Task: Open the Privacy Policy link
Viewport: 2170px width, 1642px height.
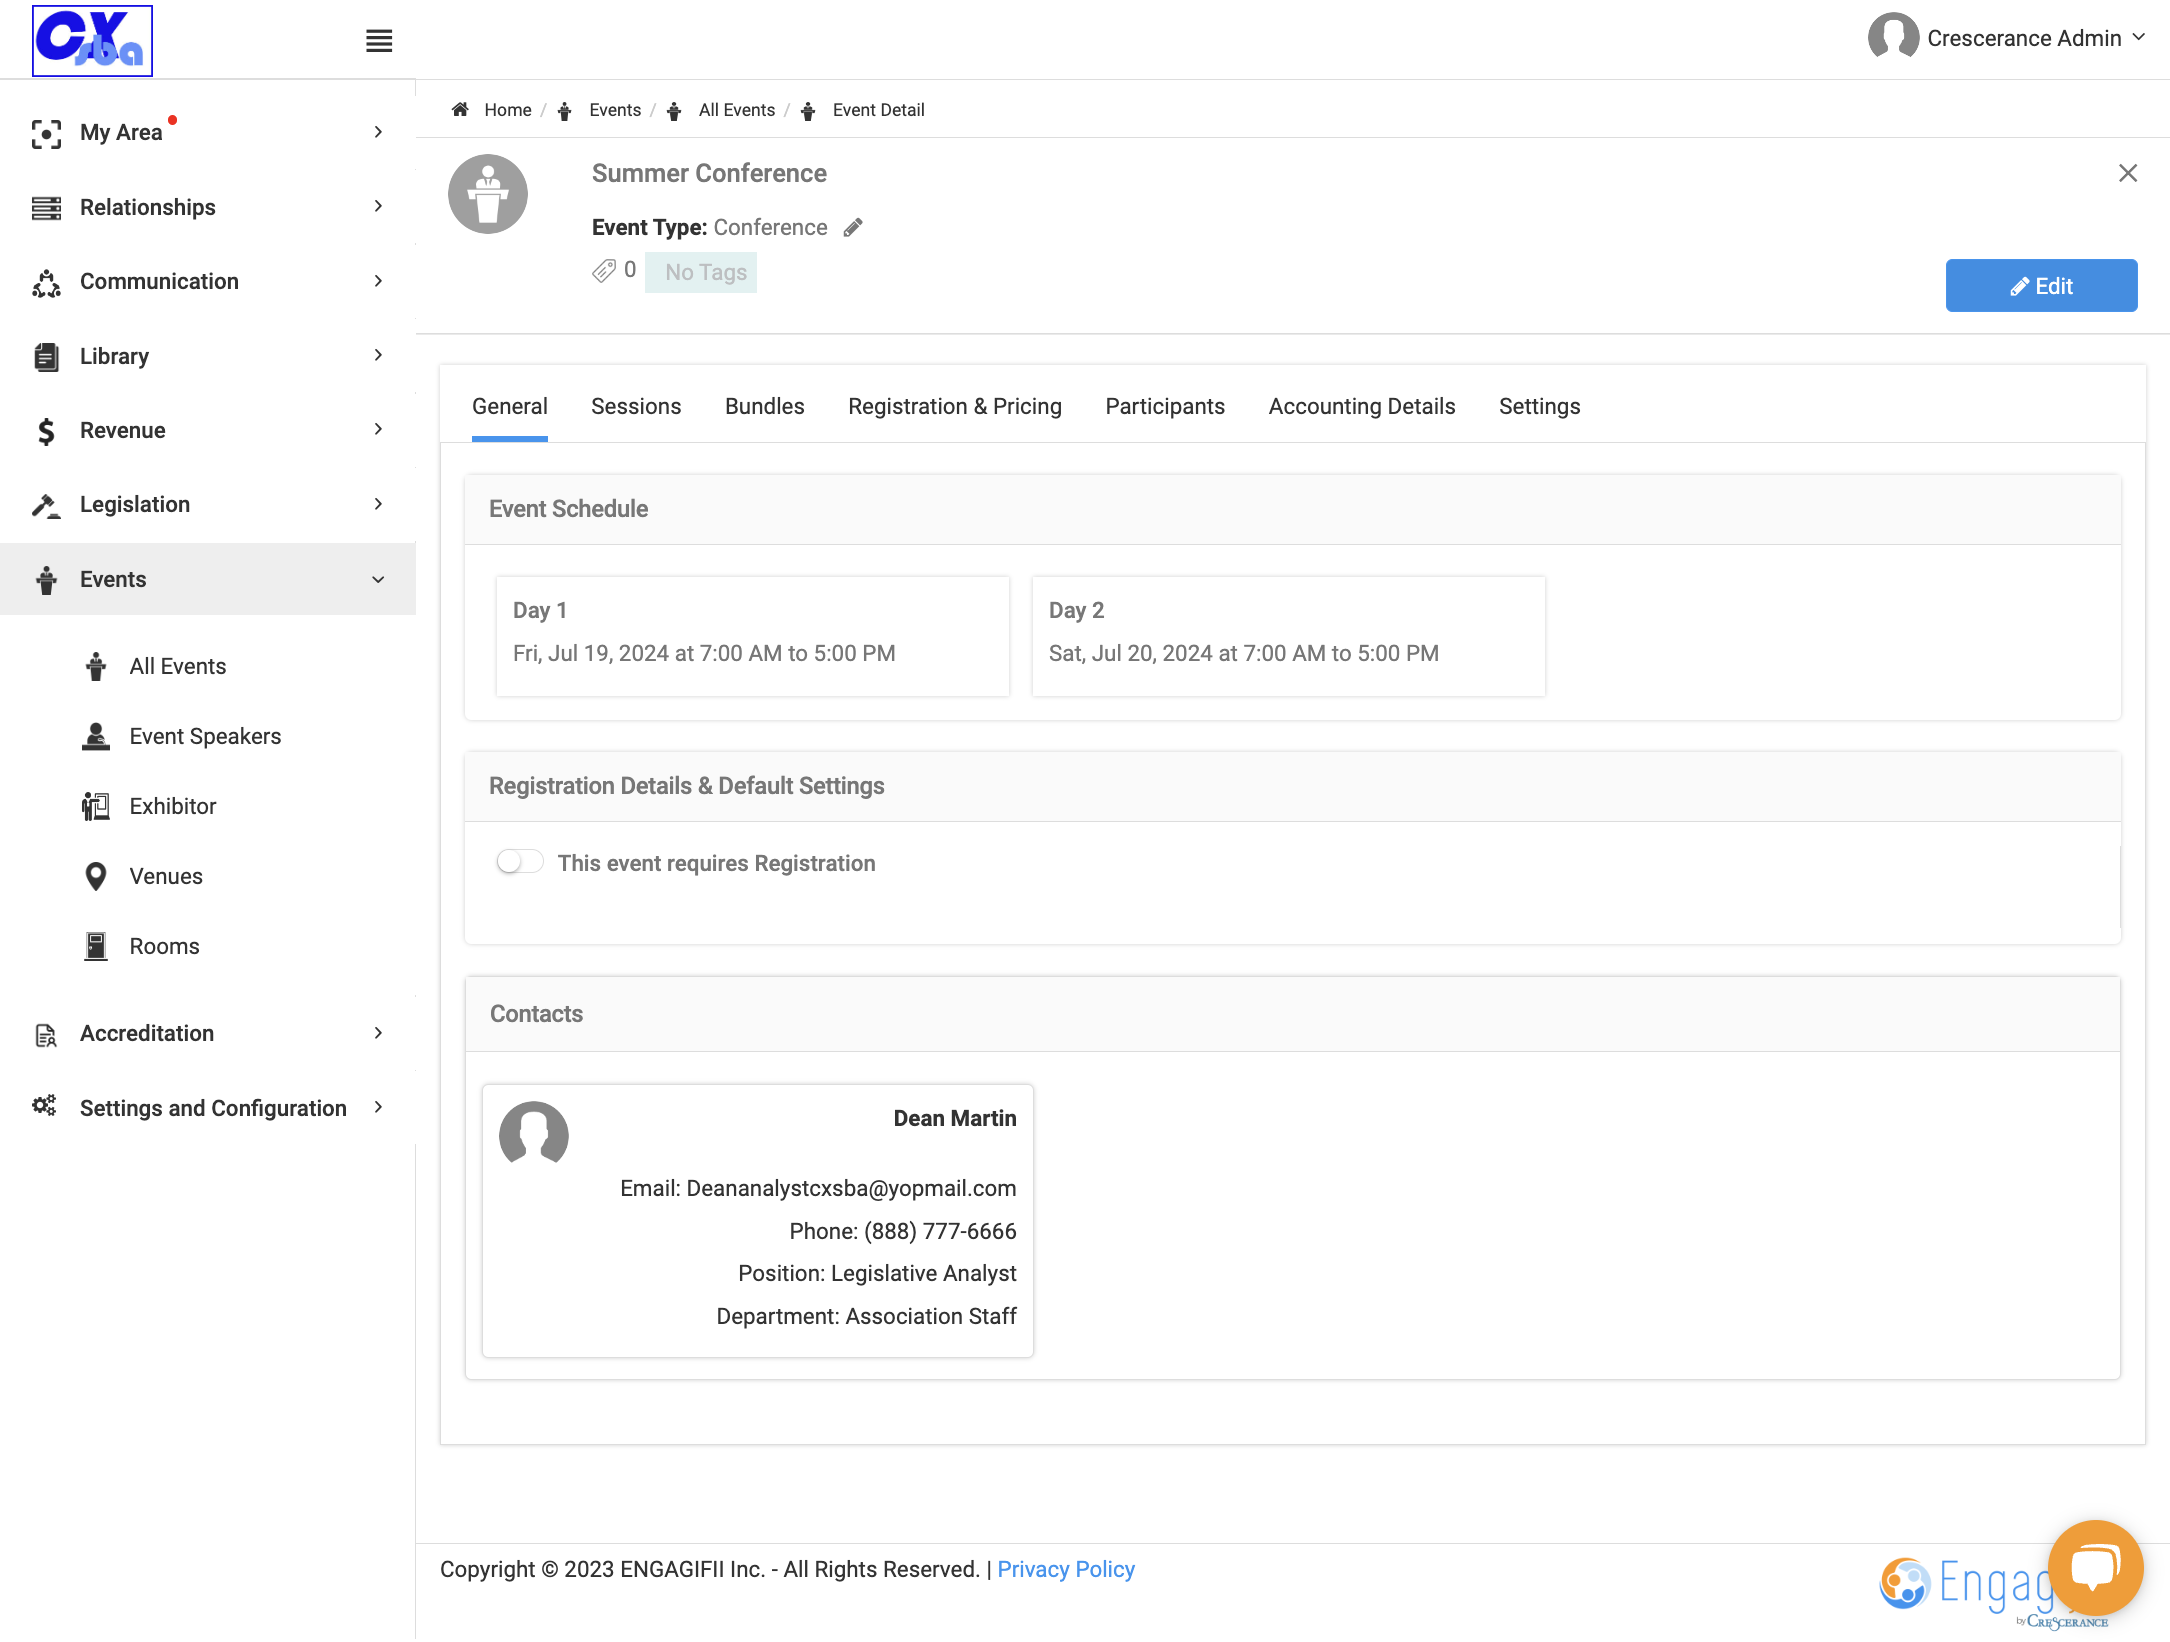Action: [x=1066, y=1569]
